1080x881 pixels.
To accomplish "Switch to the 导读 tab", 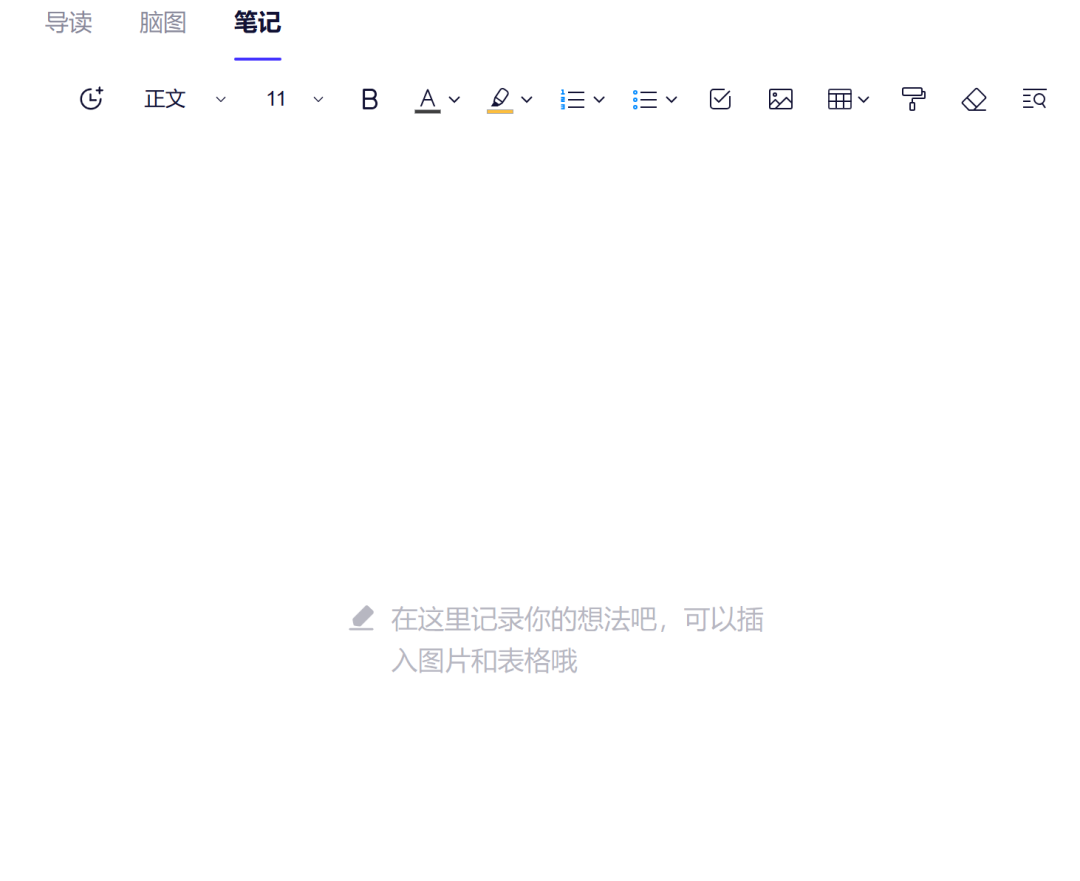I will (69, 22).
